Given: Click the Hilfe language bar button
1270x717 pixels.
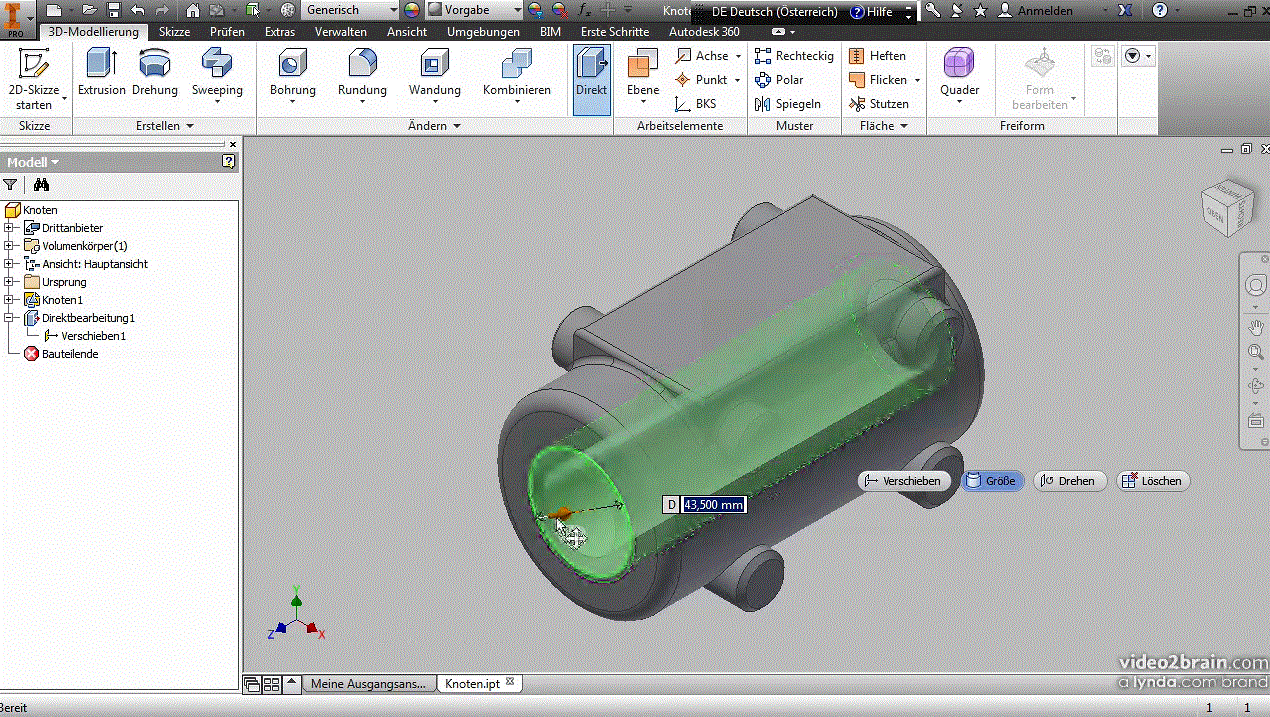Looking at the screenshot, I should [x=871, y=12].
